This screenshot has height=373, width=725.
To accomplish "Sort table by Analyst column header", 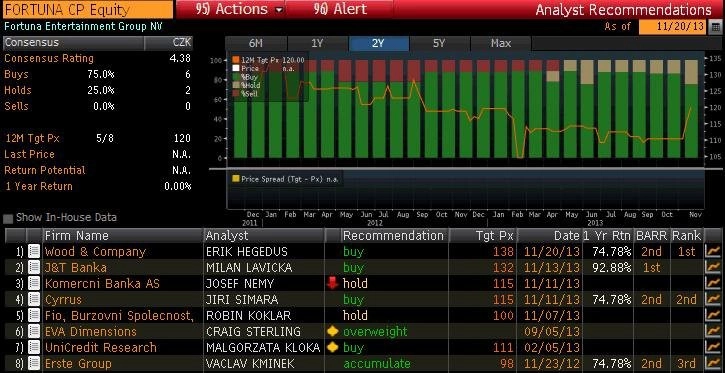I will [264, 236].
